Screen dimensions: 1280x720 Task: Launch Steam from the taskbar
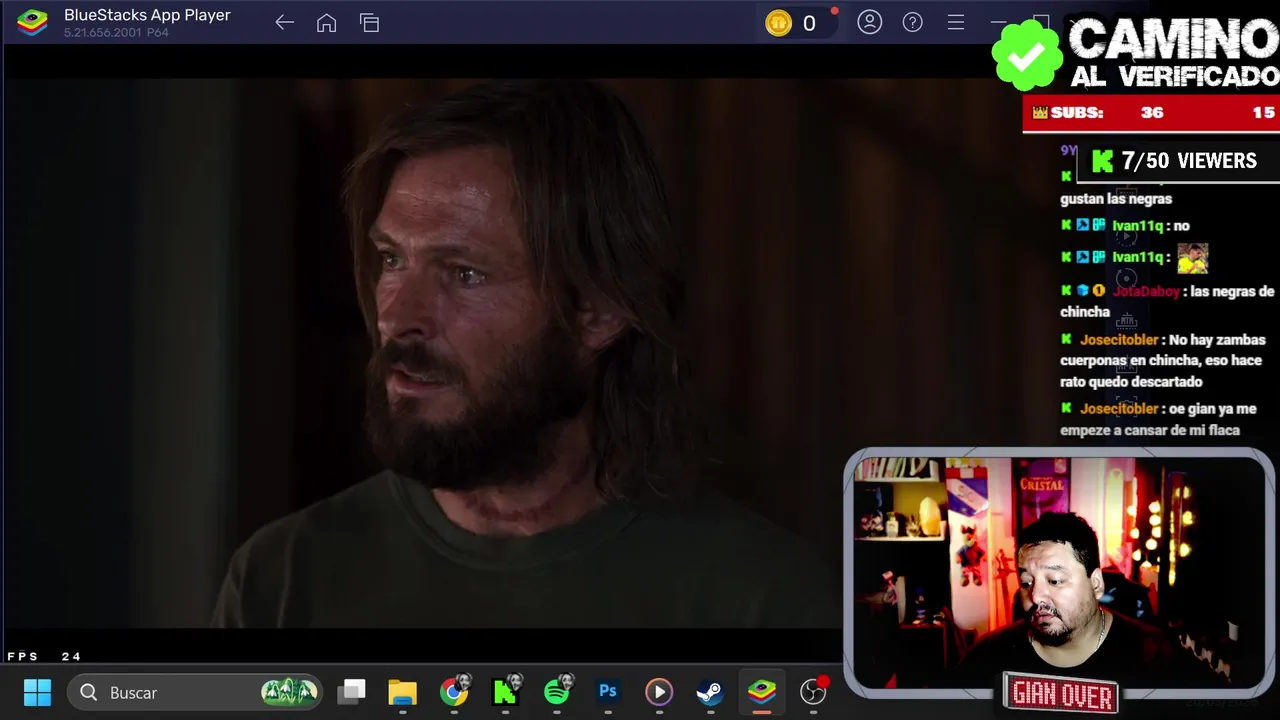pos(709,692)
